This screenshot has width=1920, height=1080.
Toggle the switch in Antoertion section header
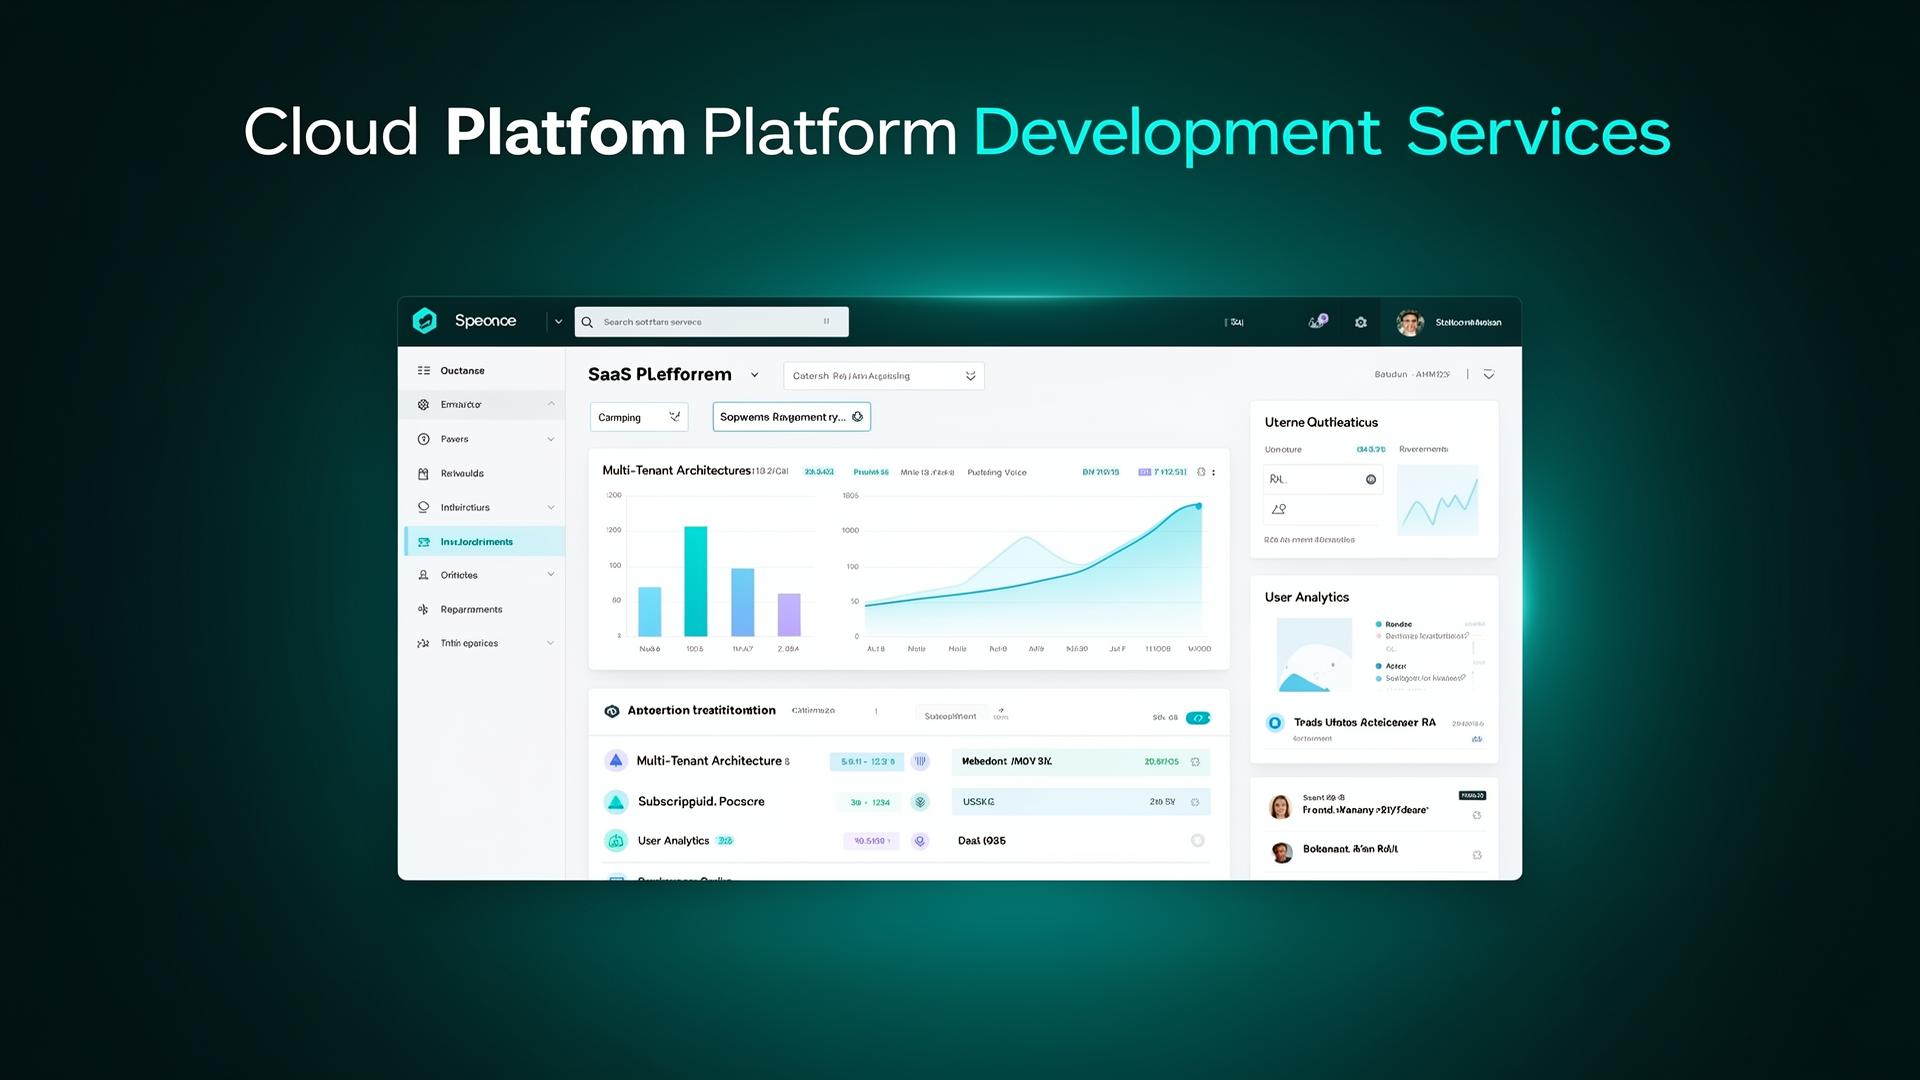pyautogui.click(x=1198, y=718)
